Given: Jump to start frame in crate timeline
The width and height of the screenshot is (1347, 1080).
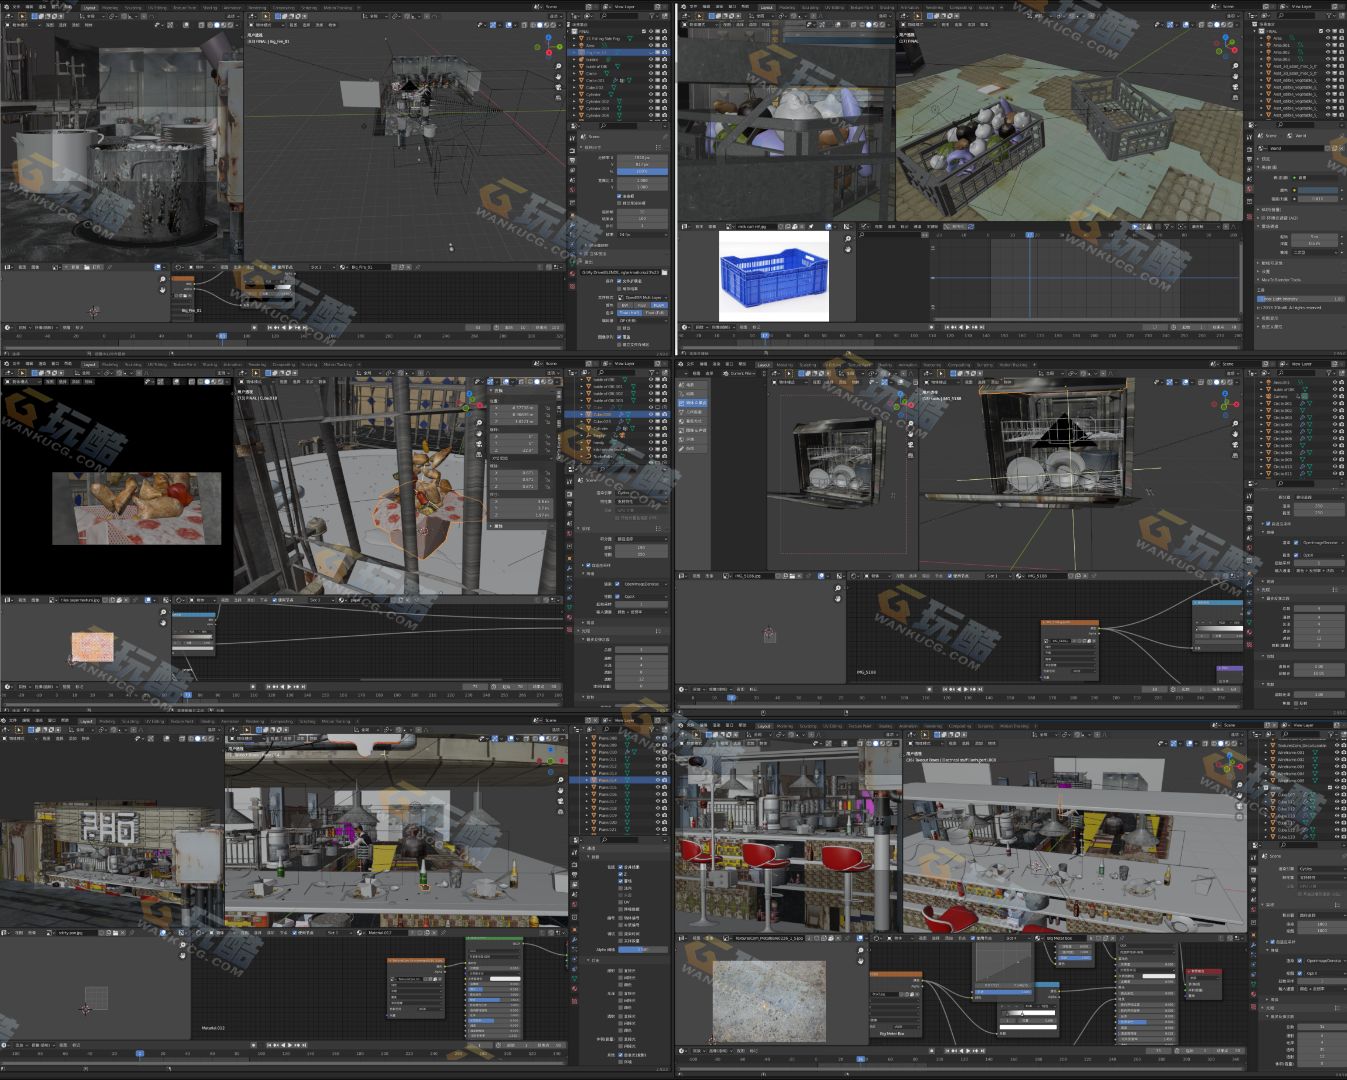Looking at the screenshot, I should [947, 327].
